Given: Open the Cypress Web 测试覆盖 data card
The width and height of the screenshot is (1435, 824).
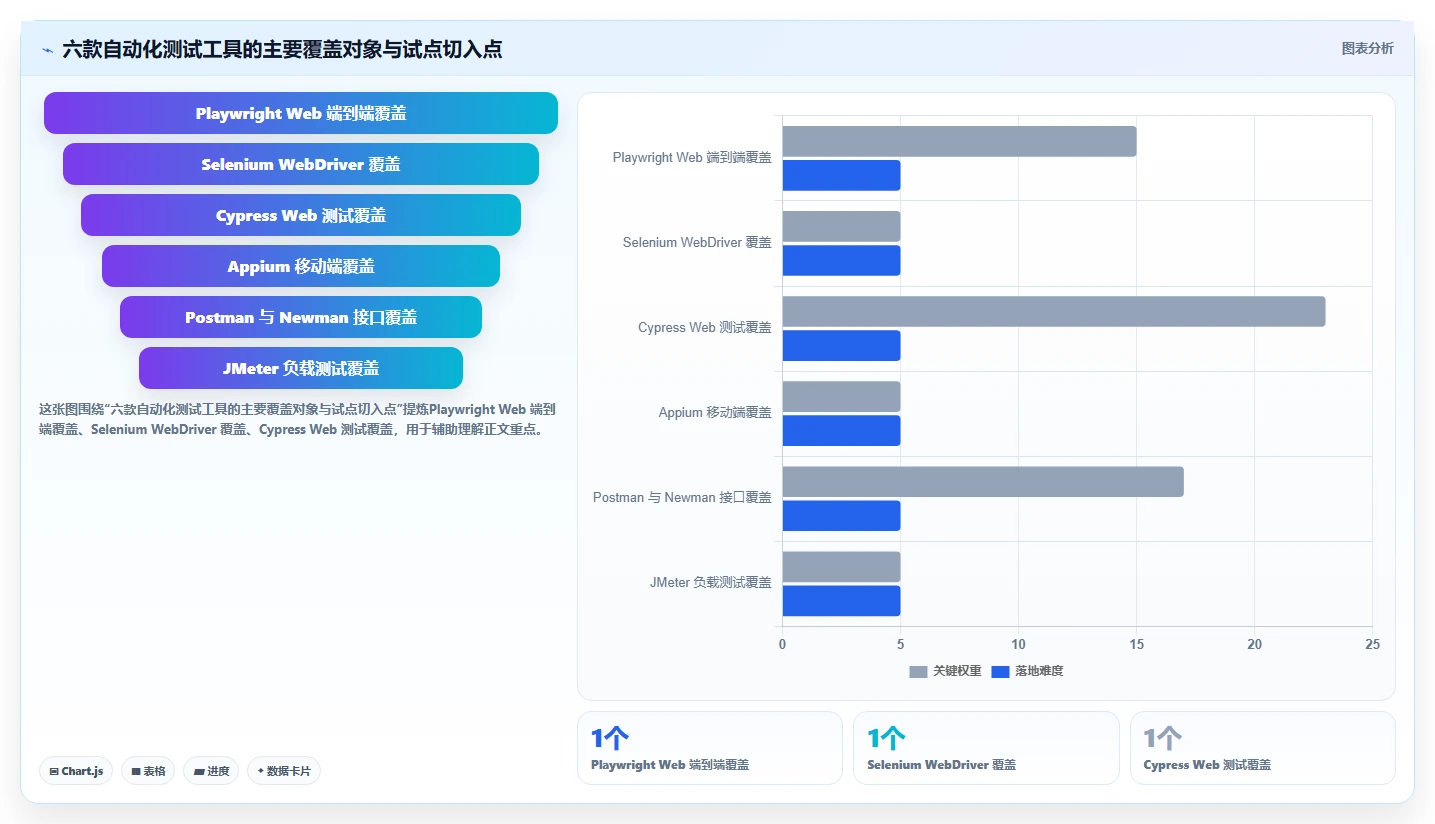Looking at the screenshot, I should click(x=1263, y=748).
